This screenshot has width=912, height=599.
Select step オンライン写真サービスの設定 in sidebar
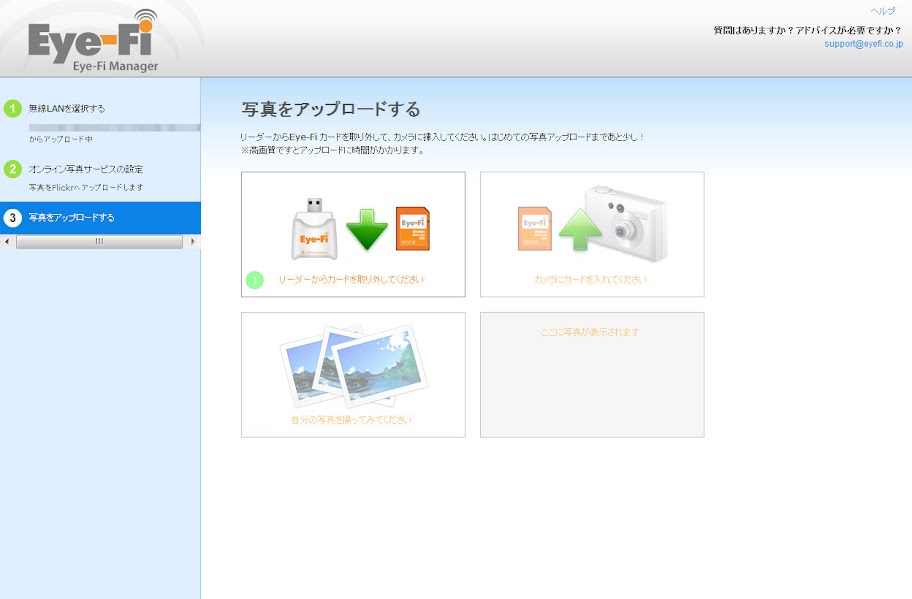tap(86, 169)
